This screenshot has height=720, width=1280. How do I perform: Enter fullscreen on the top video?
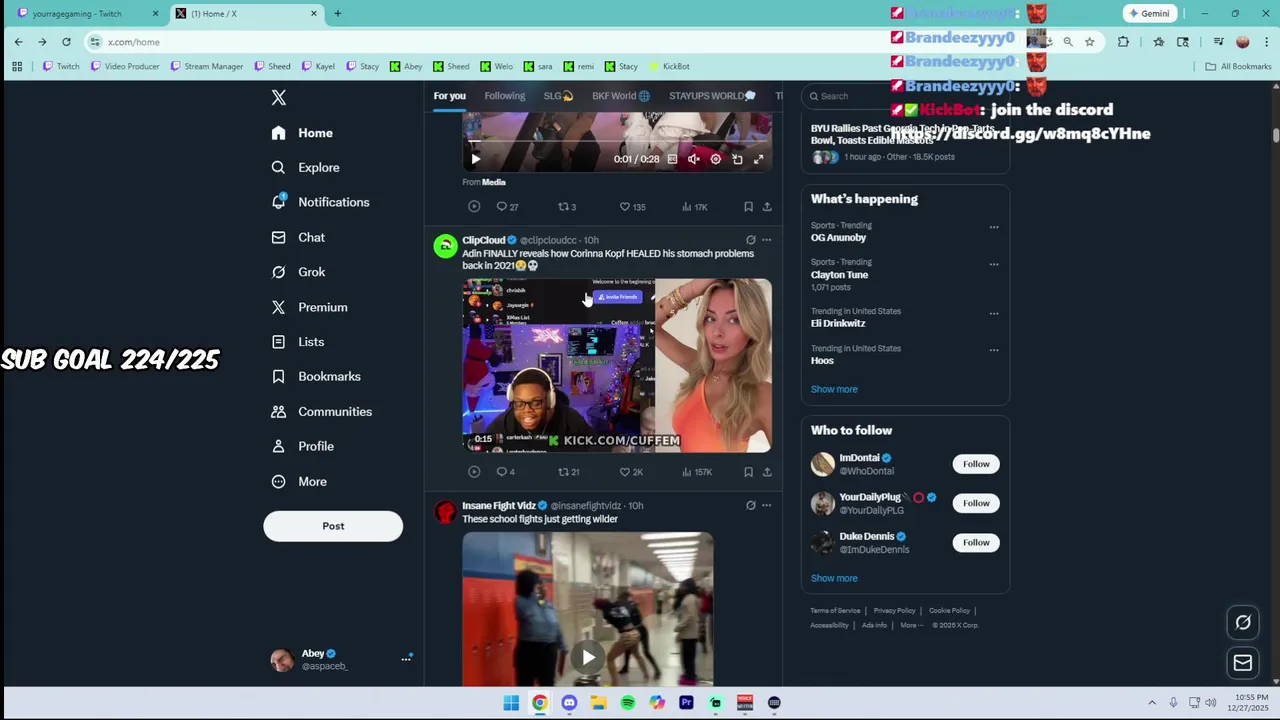point(759,159)
